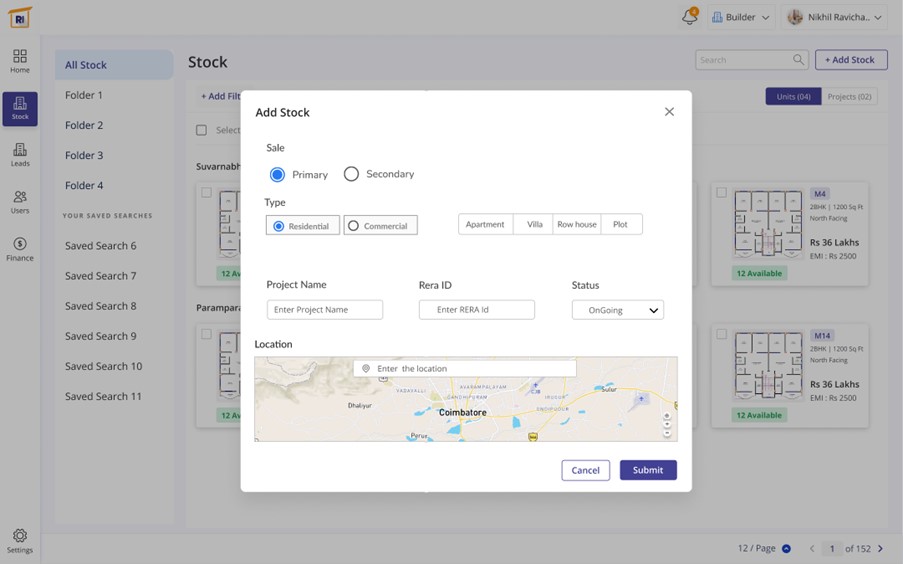Close the Add Stock dialog
The image size is (903, 564).
click(x=669, y=112)
